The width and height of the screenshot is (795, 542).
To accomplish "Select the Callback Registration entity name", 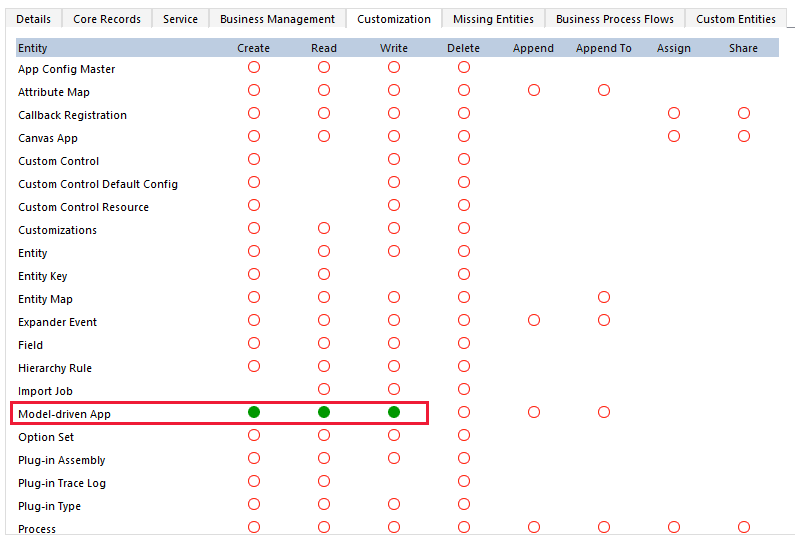I will point(73,115).
